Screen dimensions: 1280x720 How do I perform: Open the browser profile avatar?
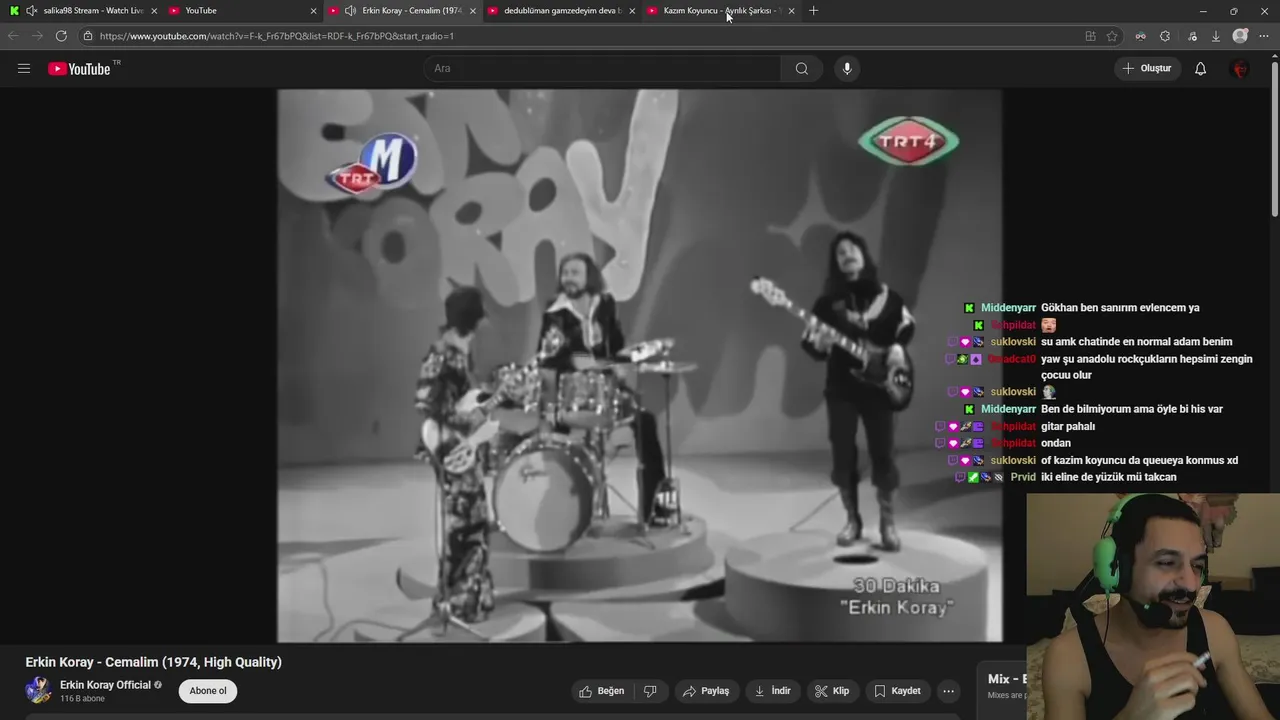1241,36
